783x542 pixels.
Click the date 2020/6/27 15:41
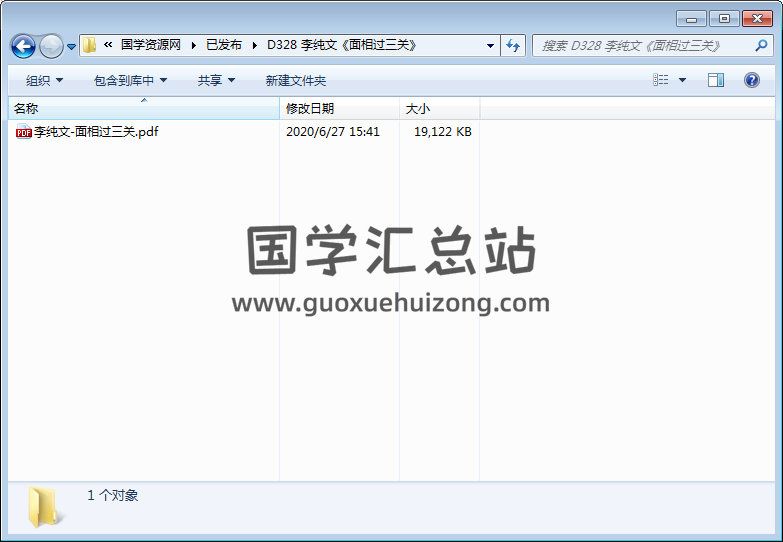[x=333, y=131]
